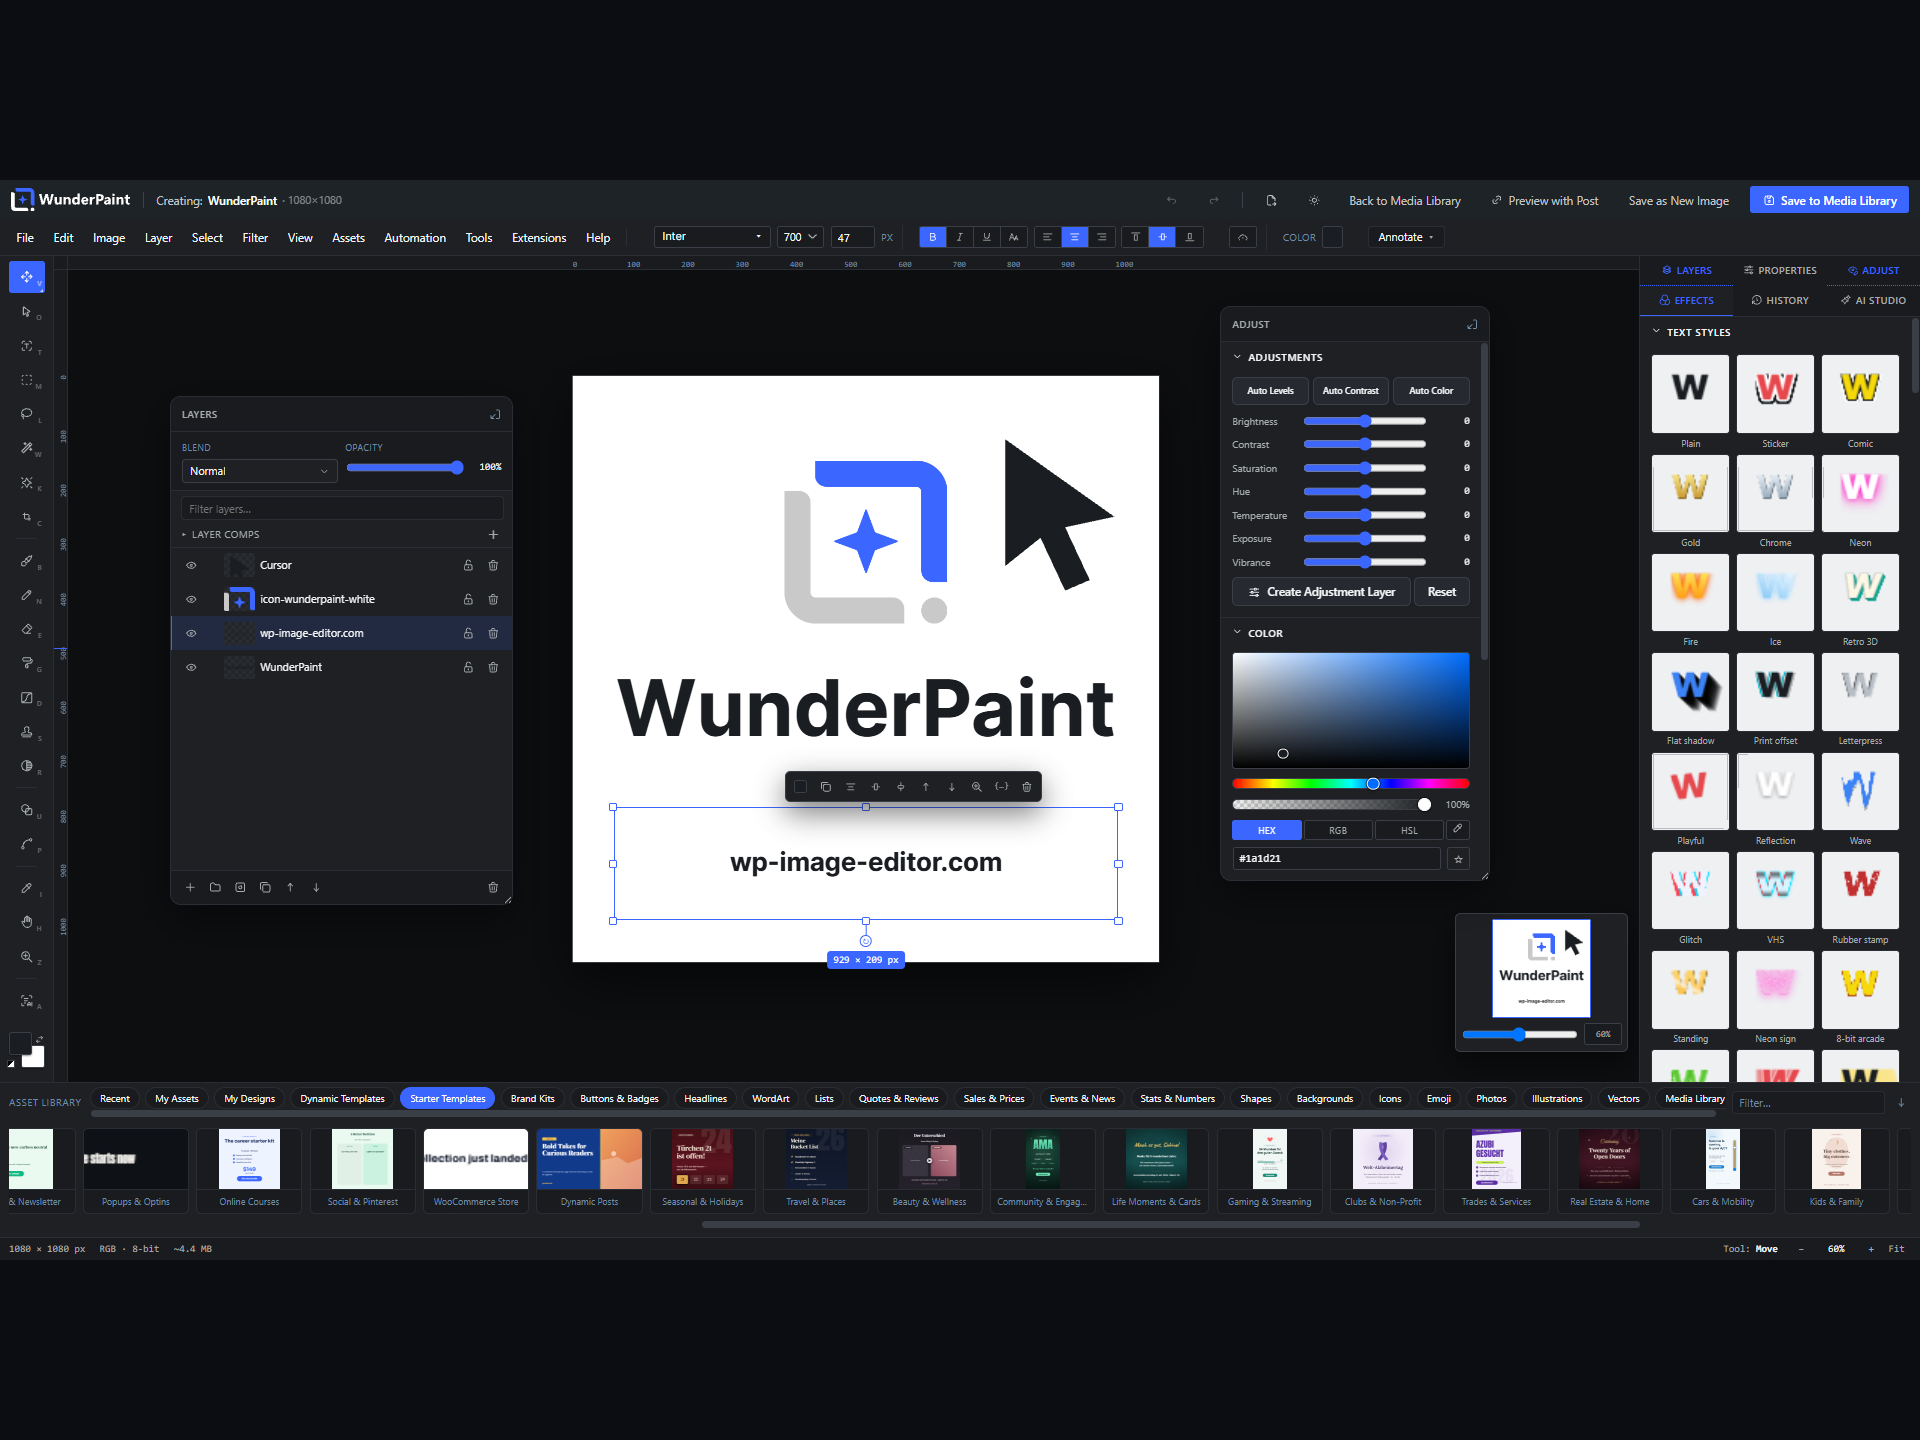
Task: Select the Lasso tool
Action: pos(27,414)
